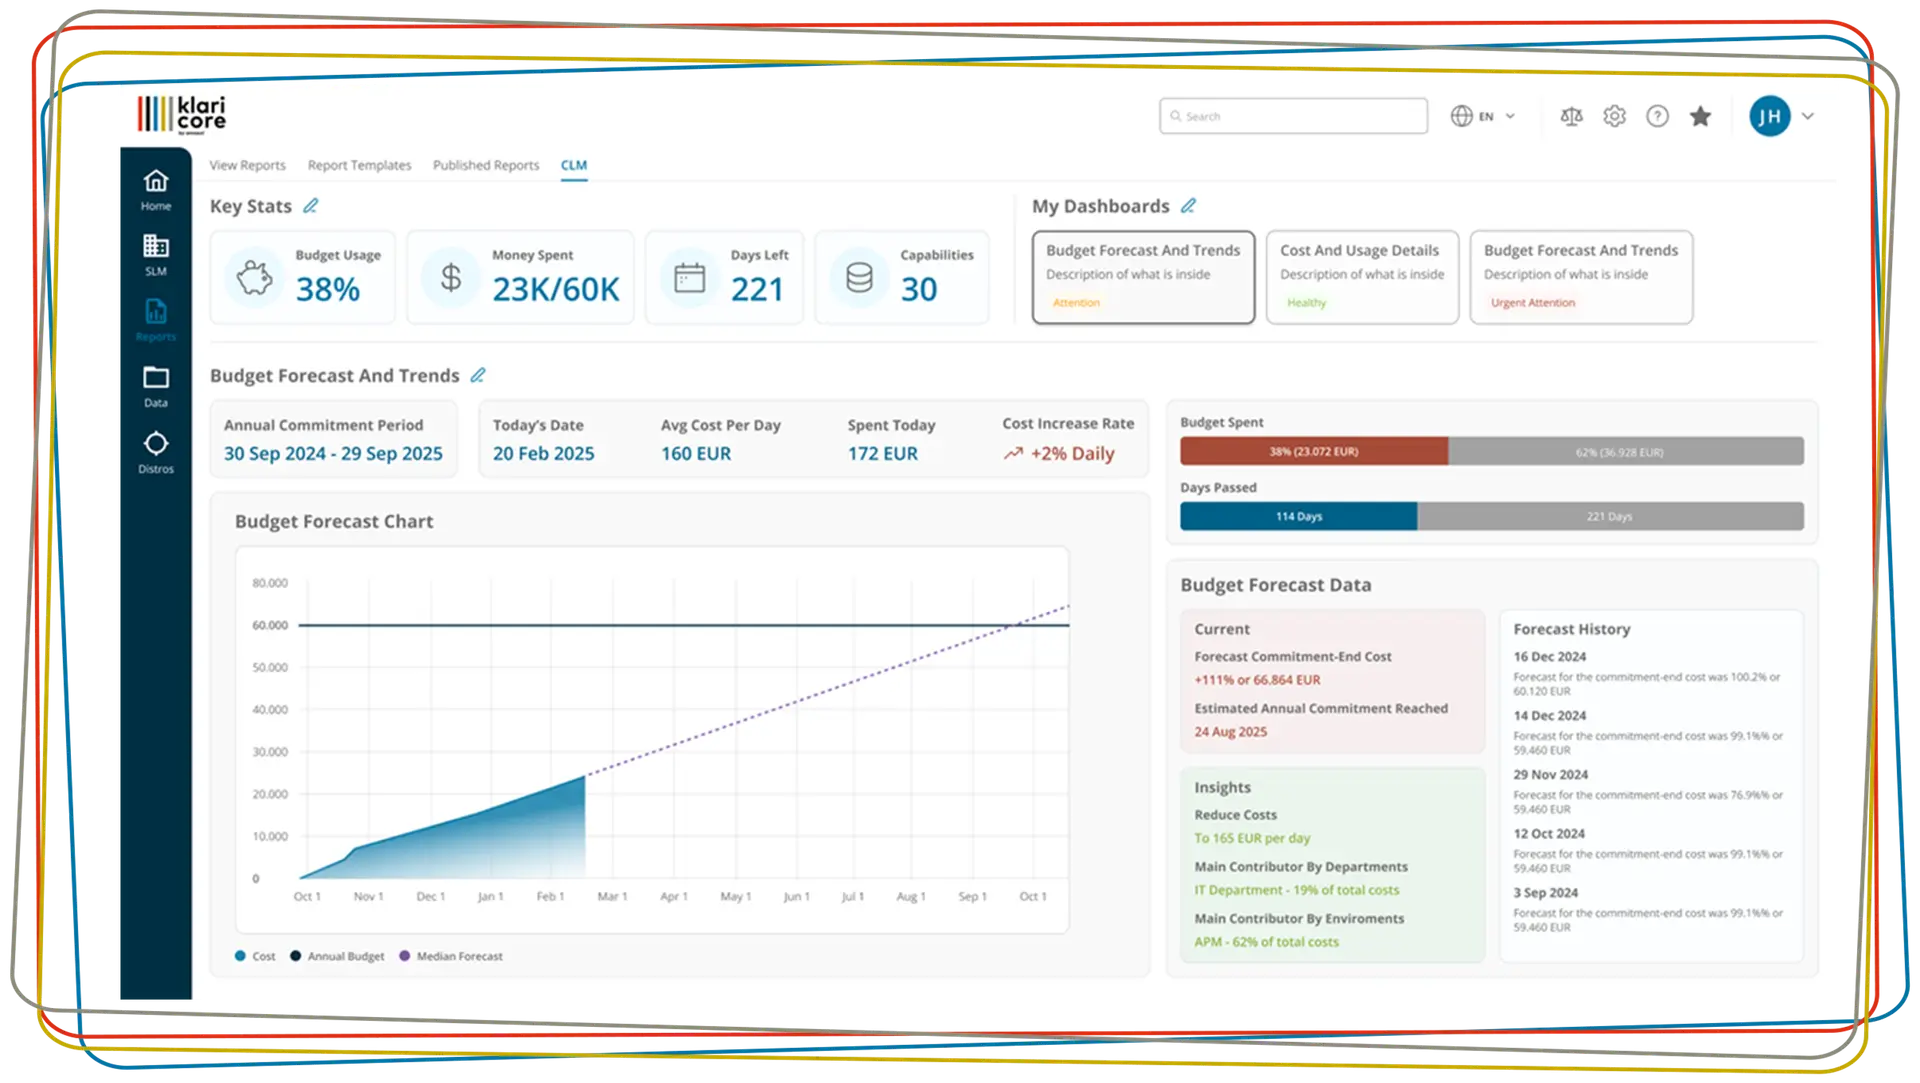Open the Home sidebar icon
1920x1083 pixels.
click(155, 189)
